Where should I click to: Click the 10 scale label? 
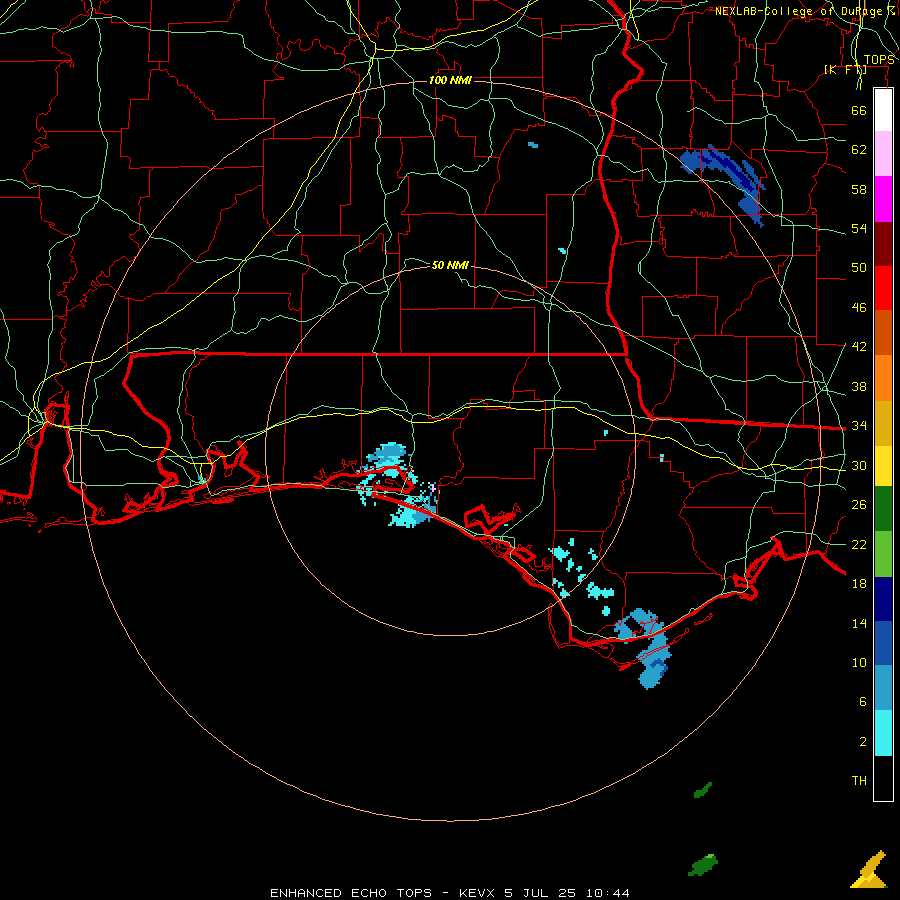[859, 663]
